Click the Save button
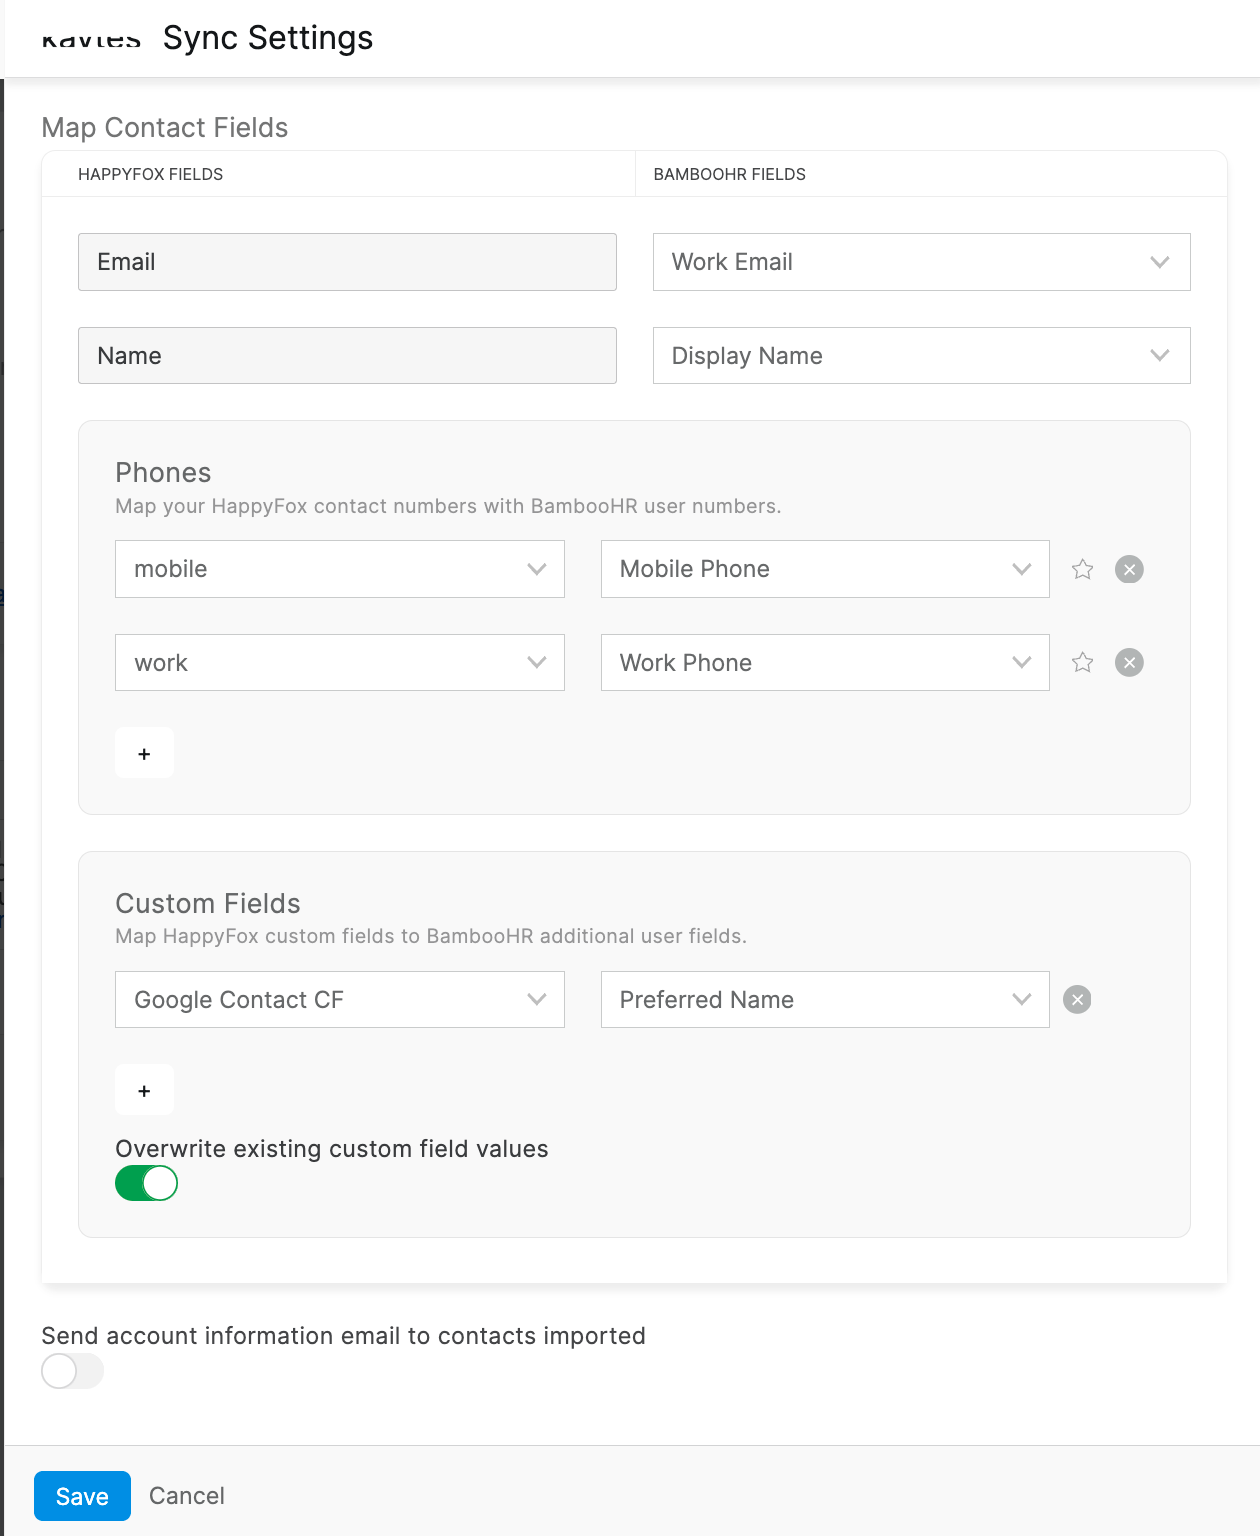 (x=82, y=1496)
